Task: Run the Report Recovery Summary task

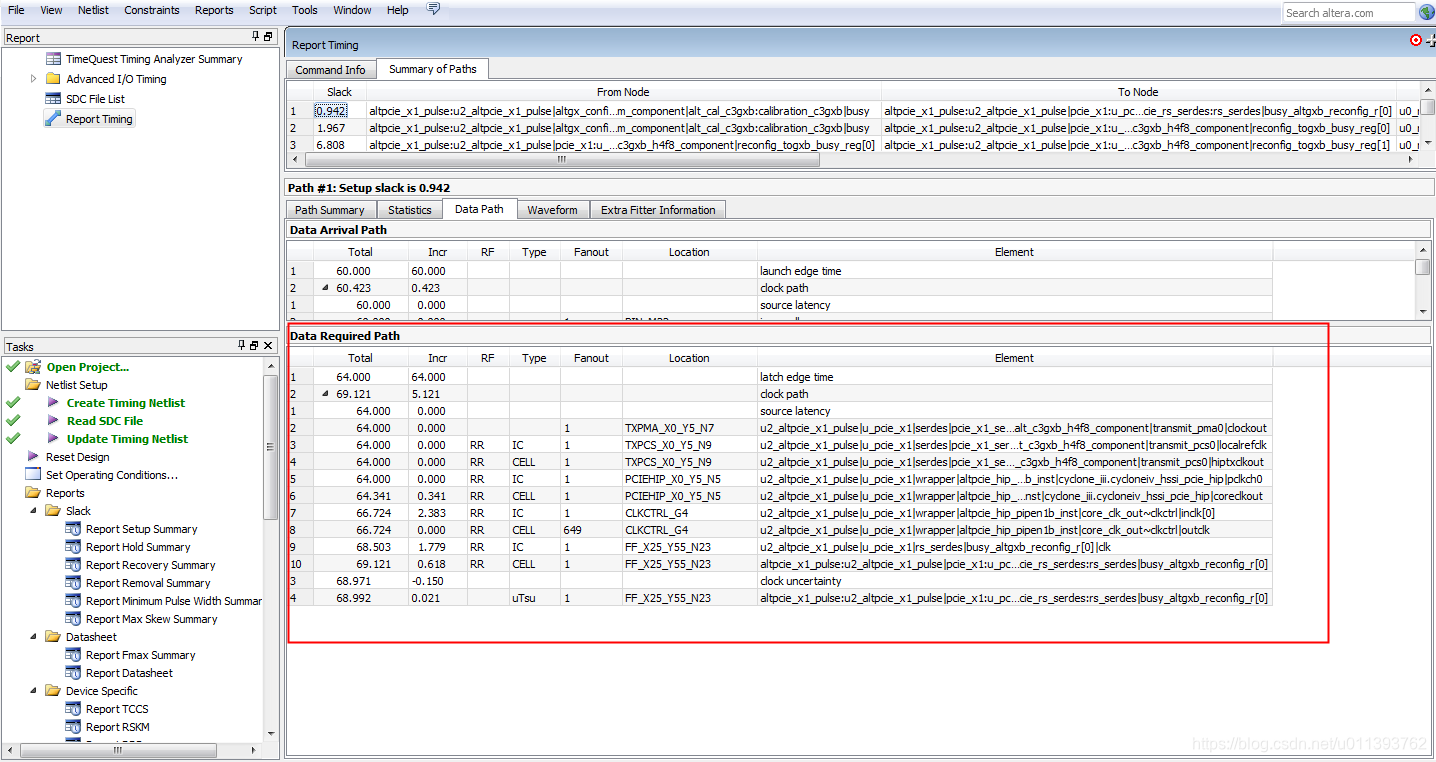Action: pos(148,564)
